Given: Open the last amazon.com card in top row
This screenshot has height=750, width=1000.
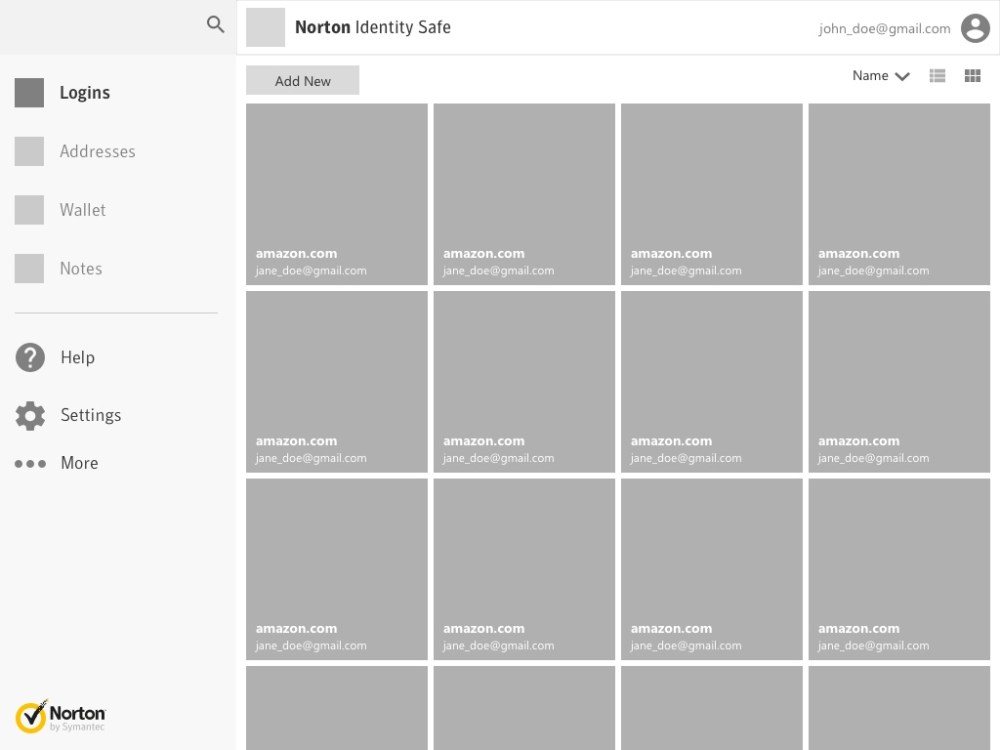Looking at the screenshot, I should (899, 194).
